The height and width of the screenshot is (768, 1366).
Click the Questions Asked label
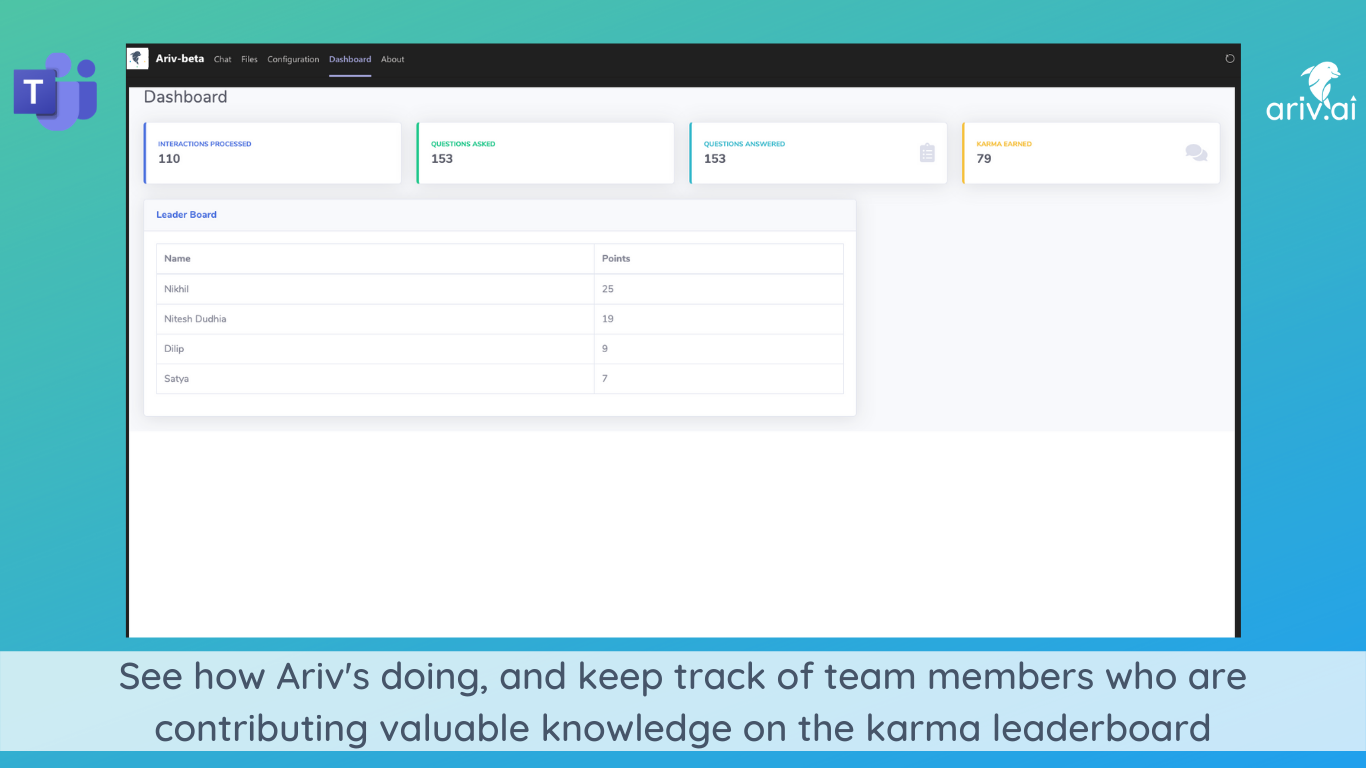[x=463, y=144]
